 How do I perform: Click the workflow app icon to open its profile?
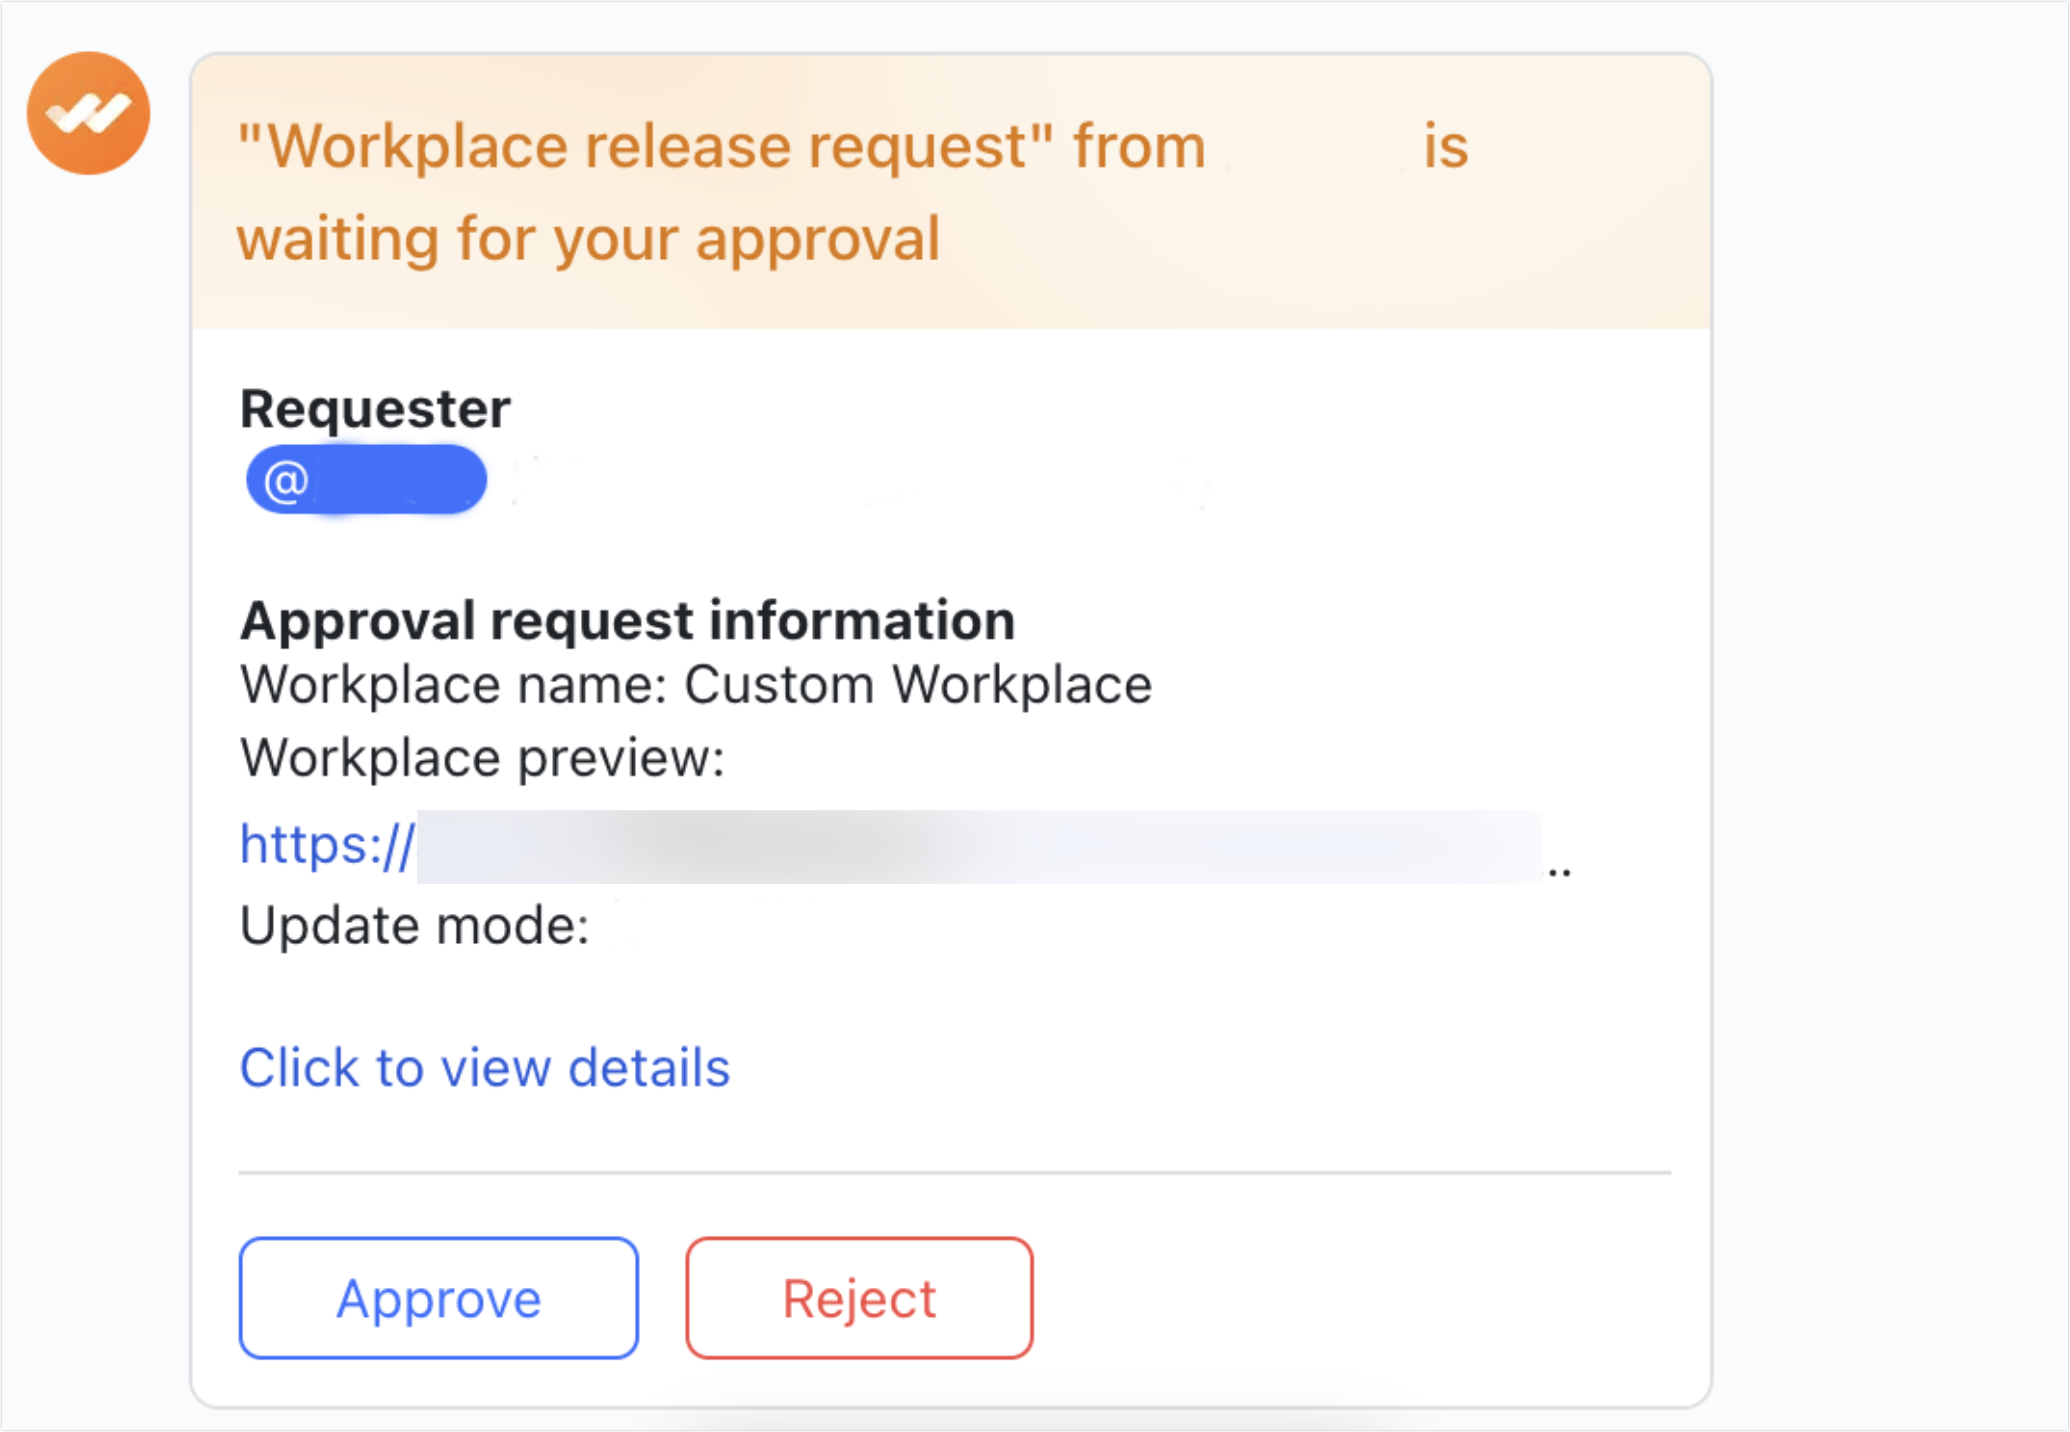coord(90,113)
